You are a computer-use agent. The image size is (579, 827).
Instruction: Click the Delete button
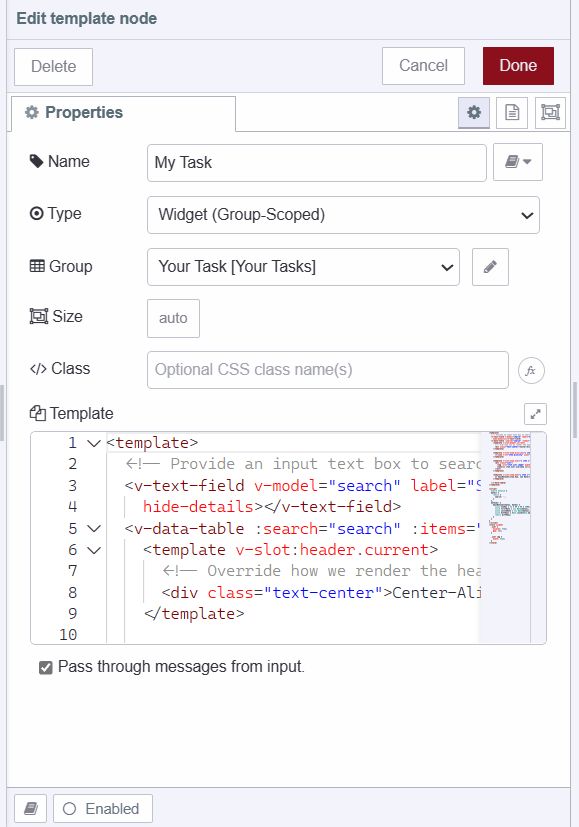pyautogui.click(x=53, y=66)
